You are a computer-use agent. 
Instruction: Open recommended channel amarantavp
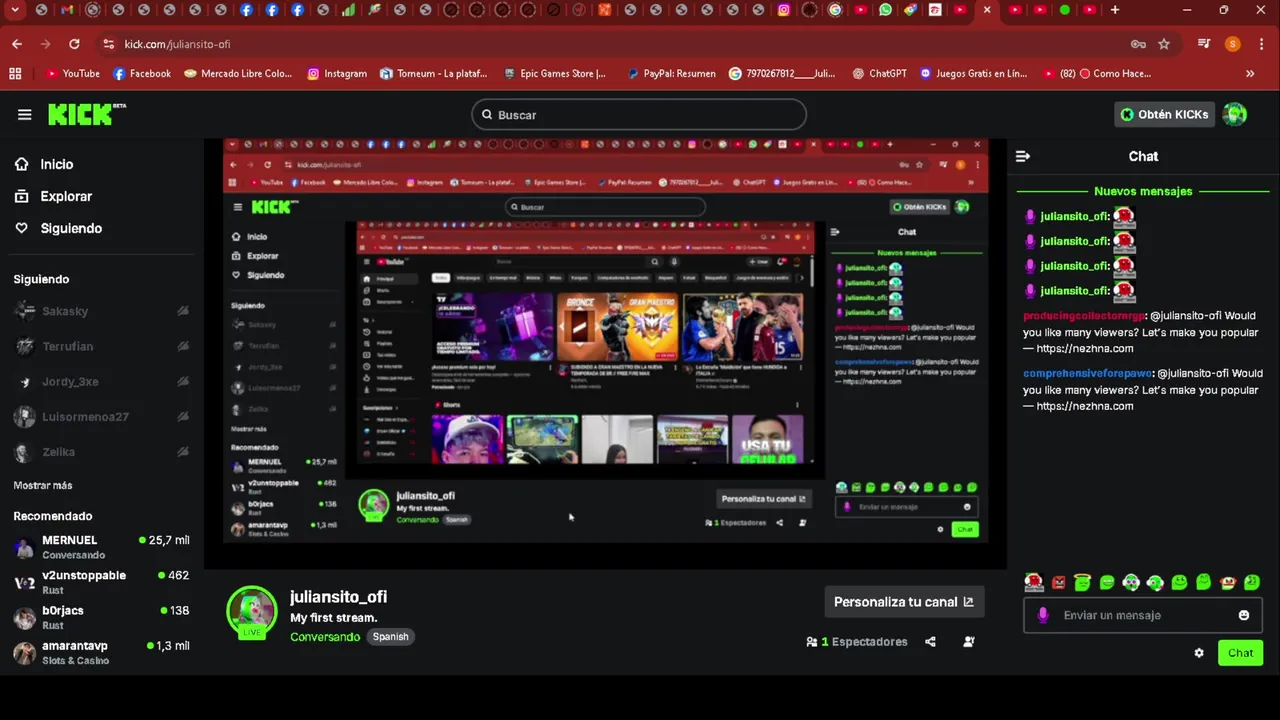[x=102, y=652]
